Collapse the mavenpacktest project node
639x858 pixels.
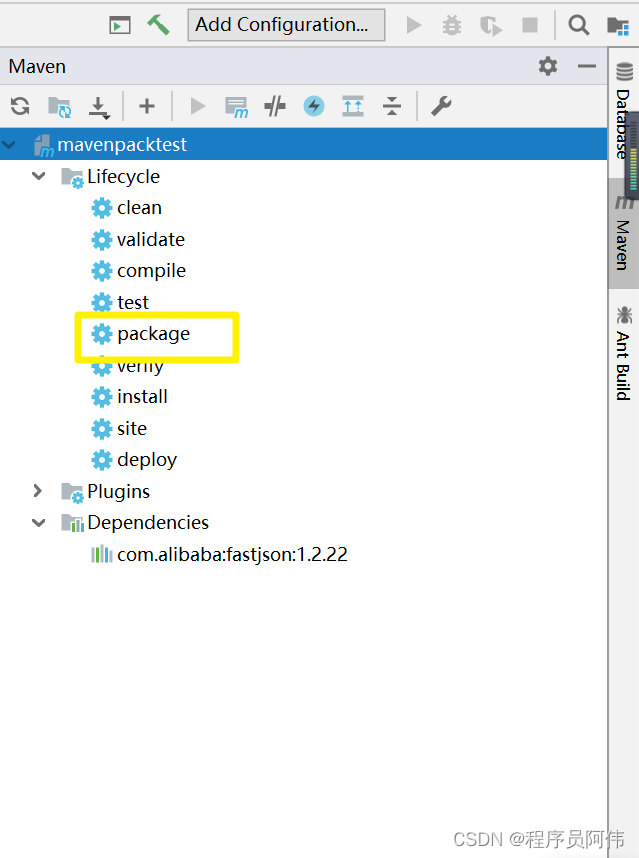(9, 144)
